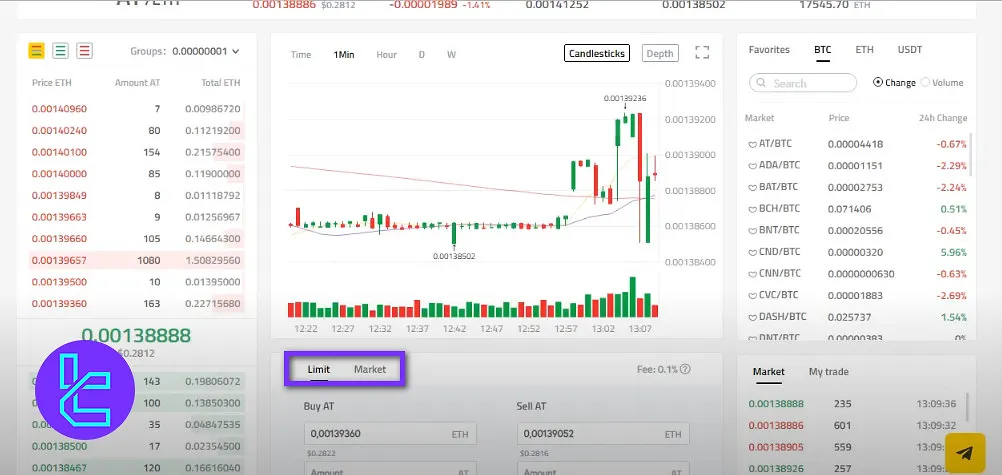Viewport: 1002px width, 475px height.
Task: Click the market Search input field
Action: (803, 83)
